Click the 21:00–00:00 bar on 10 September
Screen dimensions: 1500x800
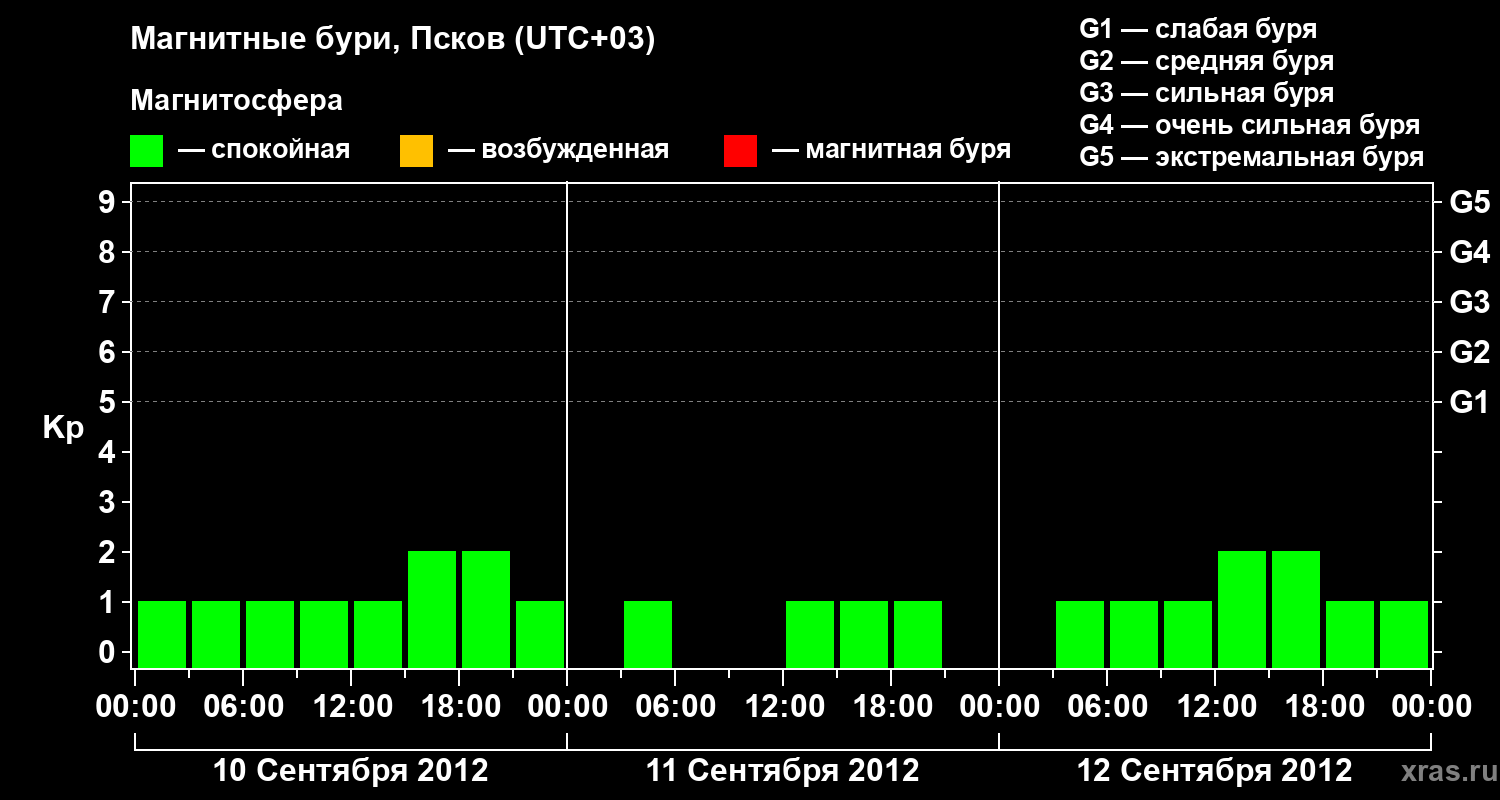click(x=540, y=634)
